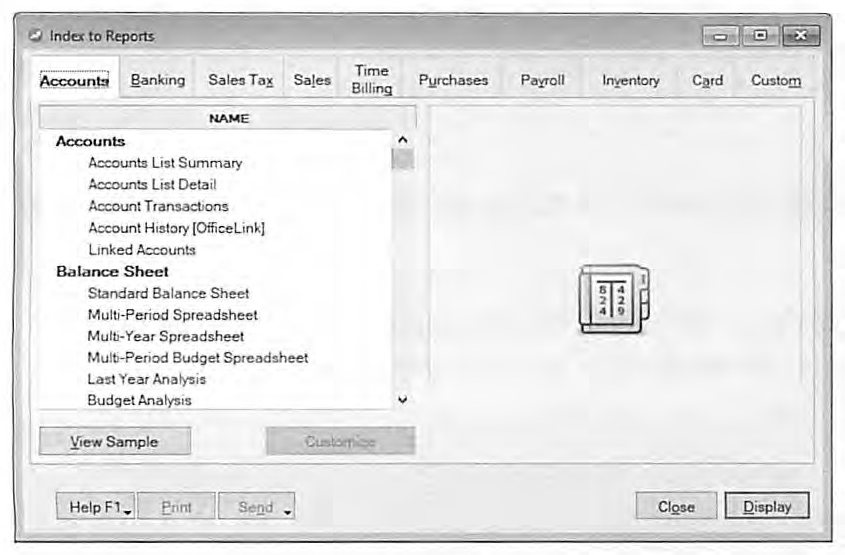Open the Help F1 dropdown arrow
Image resolution: width=845 pixels, height=555 pixels.
coord(128,512)
